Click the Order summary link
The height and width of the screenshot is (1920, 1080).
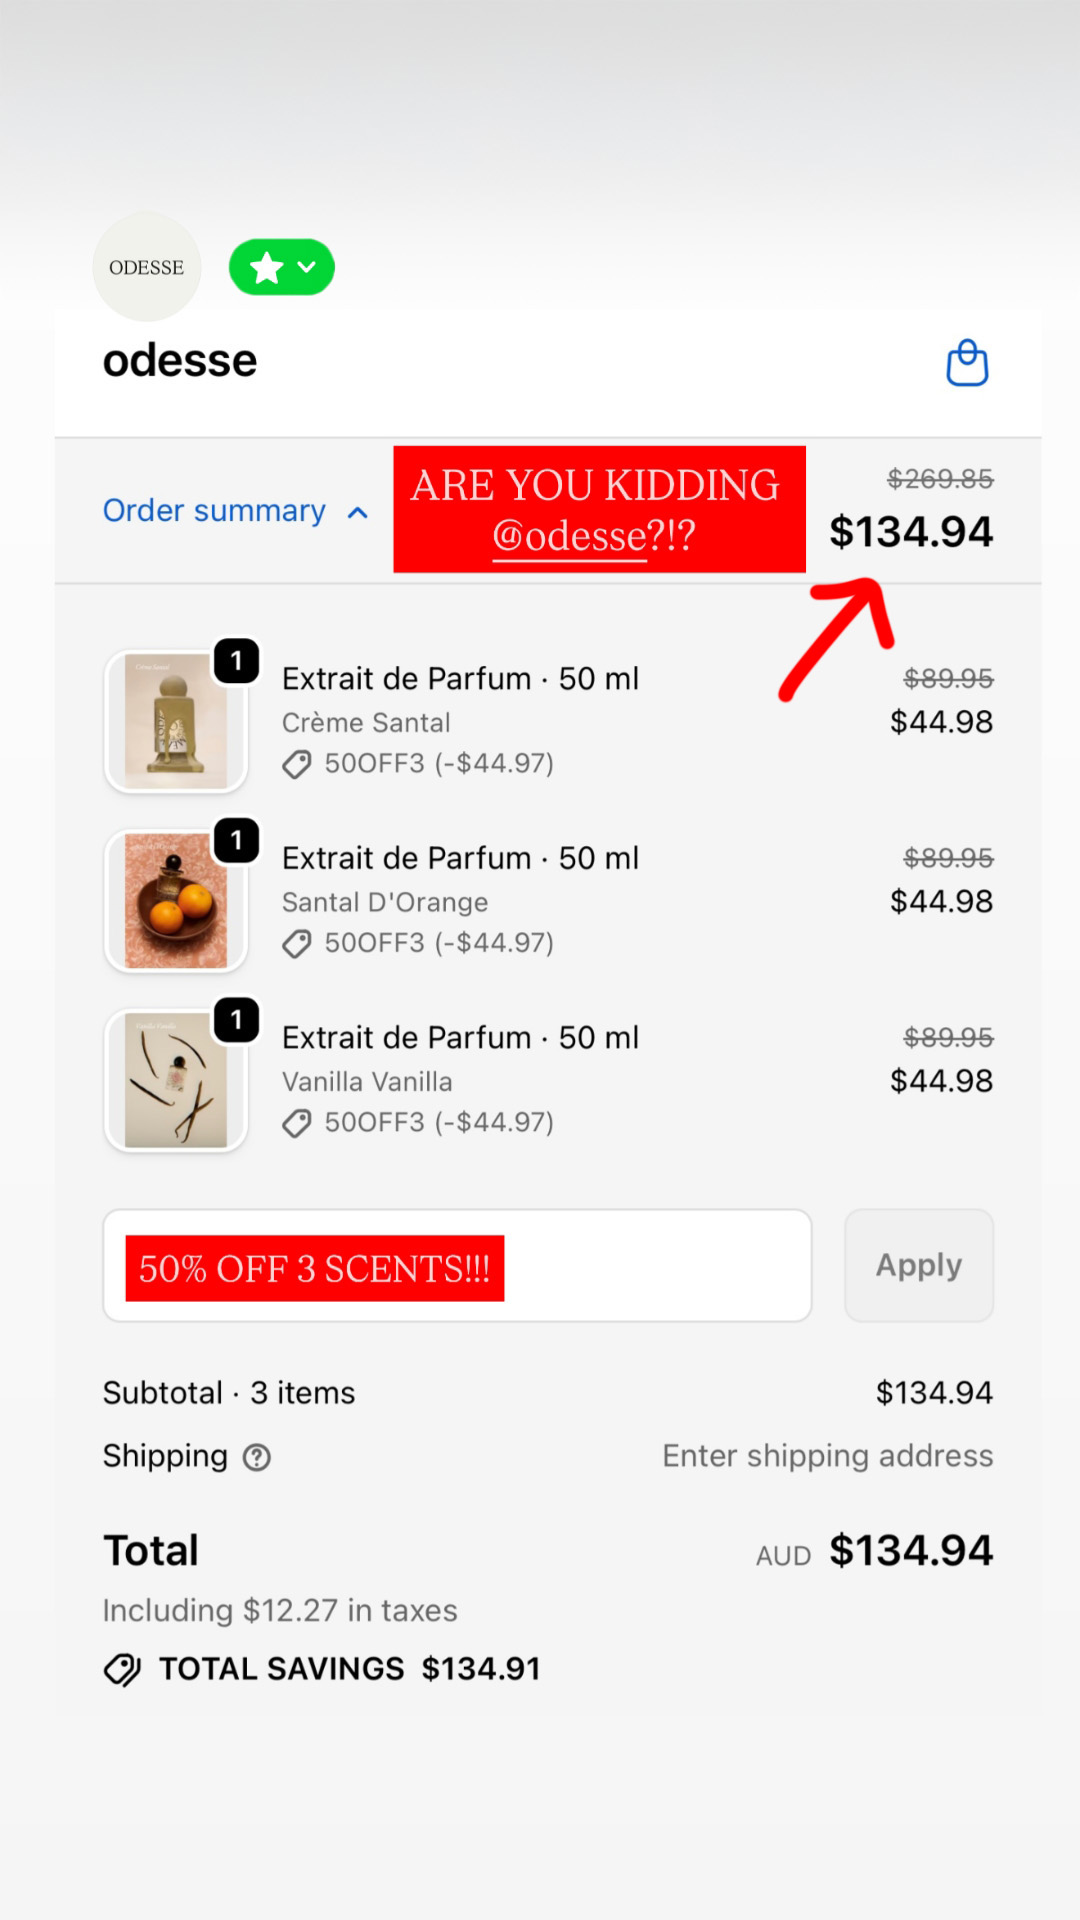(x=214, y=511)
